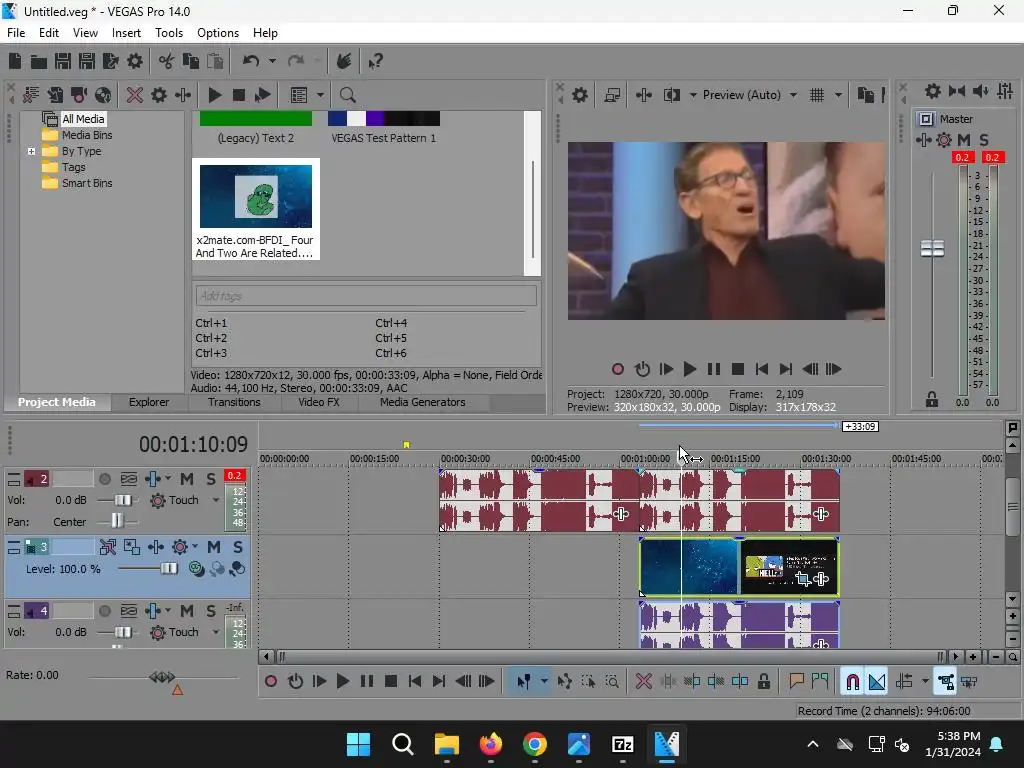Toggle Master bus Mute M button
The width and height of the screenshot is (1024, 768).
pos(964,140)
